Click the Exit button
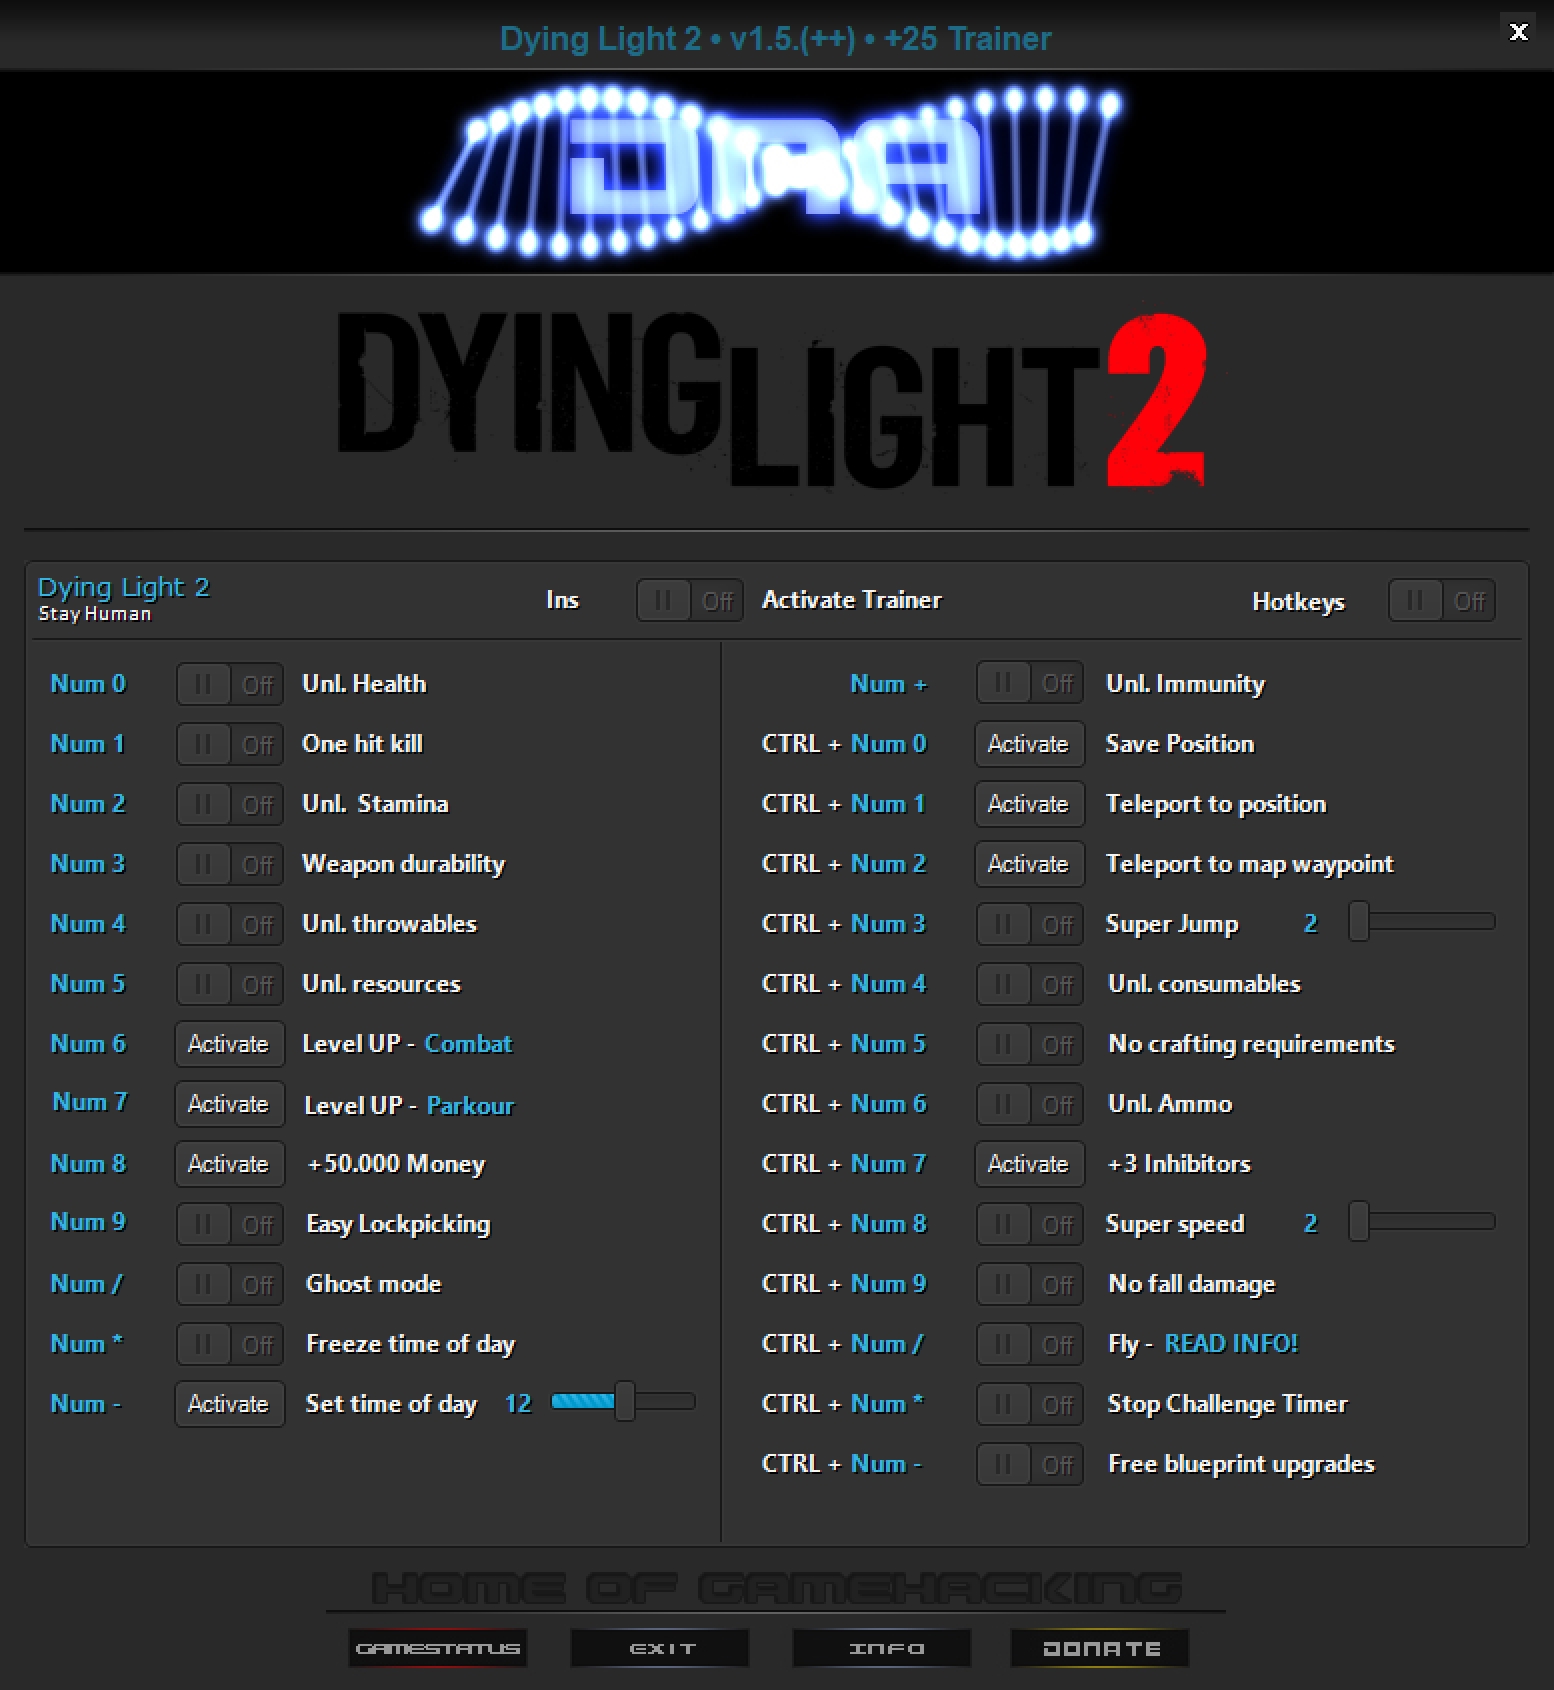 point(660,1648)
